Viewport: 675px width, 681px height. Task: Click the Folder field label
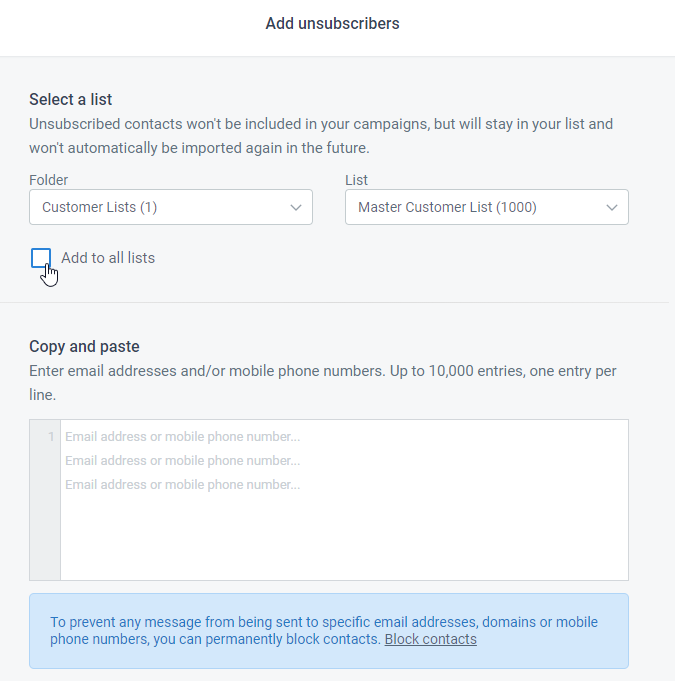[x=48, y=180]
